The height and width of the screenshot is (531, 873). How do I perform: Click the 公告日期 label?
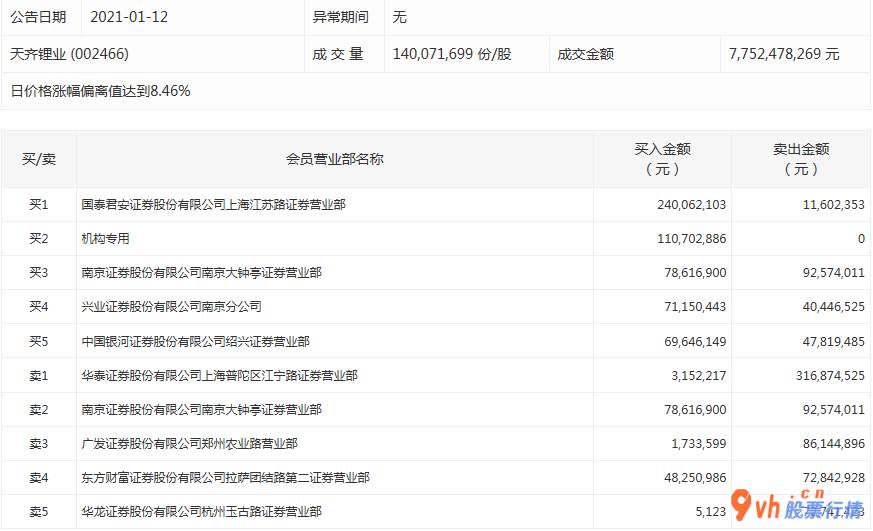click(38, 17)
